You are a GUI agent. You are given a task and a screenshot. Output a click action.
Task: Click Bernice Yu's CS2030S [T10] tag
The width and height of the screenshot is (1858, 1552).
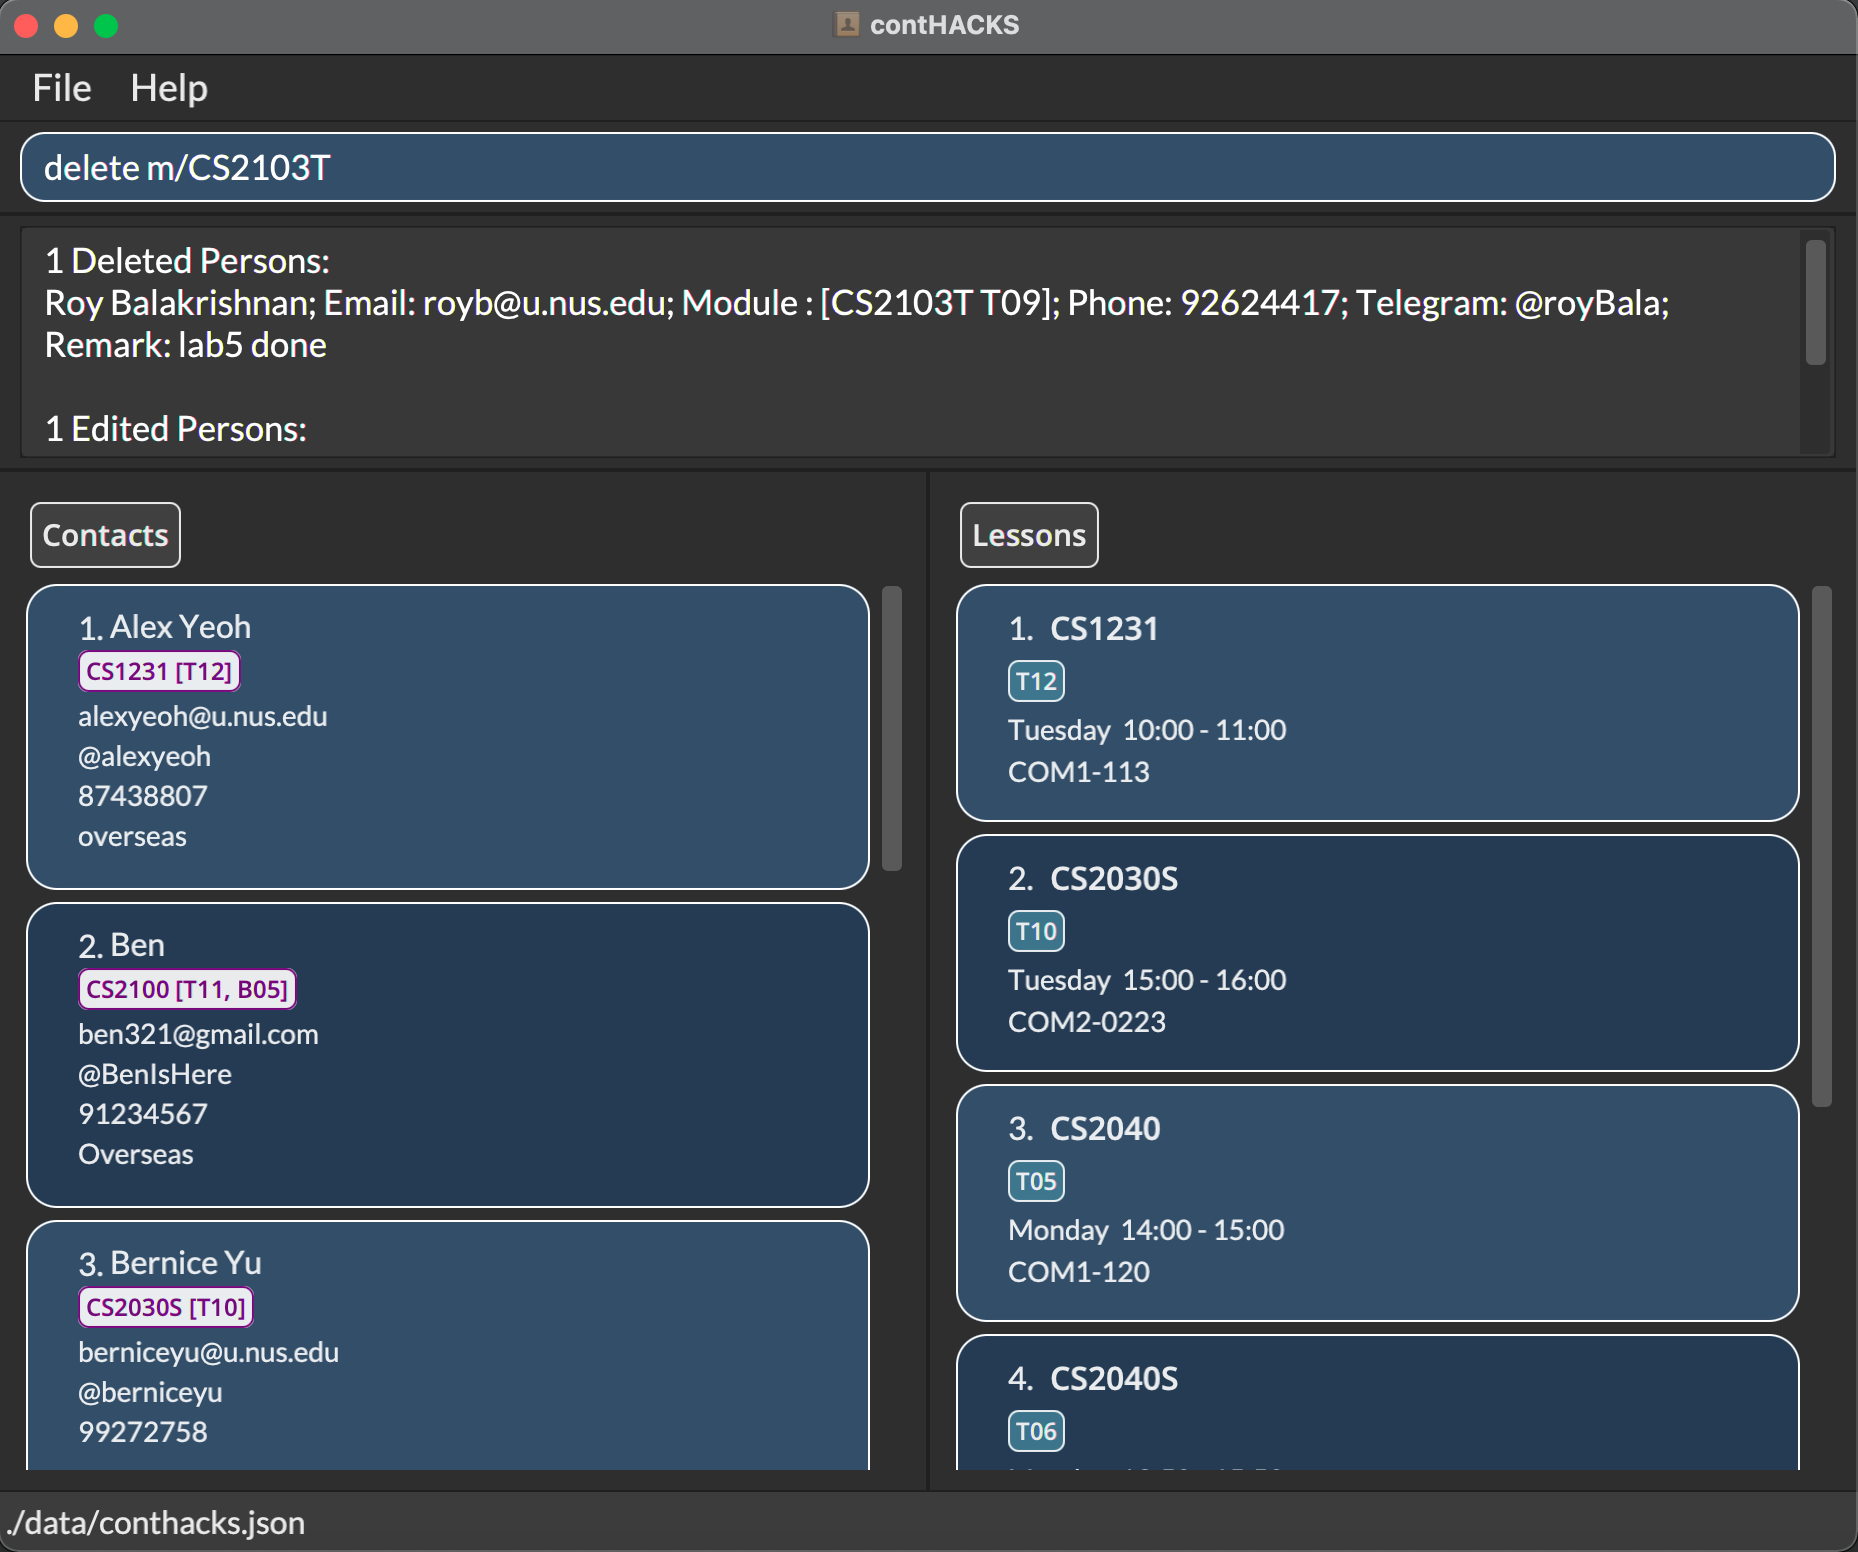coord(165,1307)
